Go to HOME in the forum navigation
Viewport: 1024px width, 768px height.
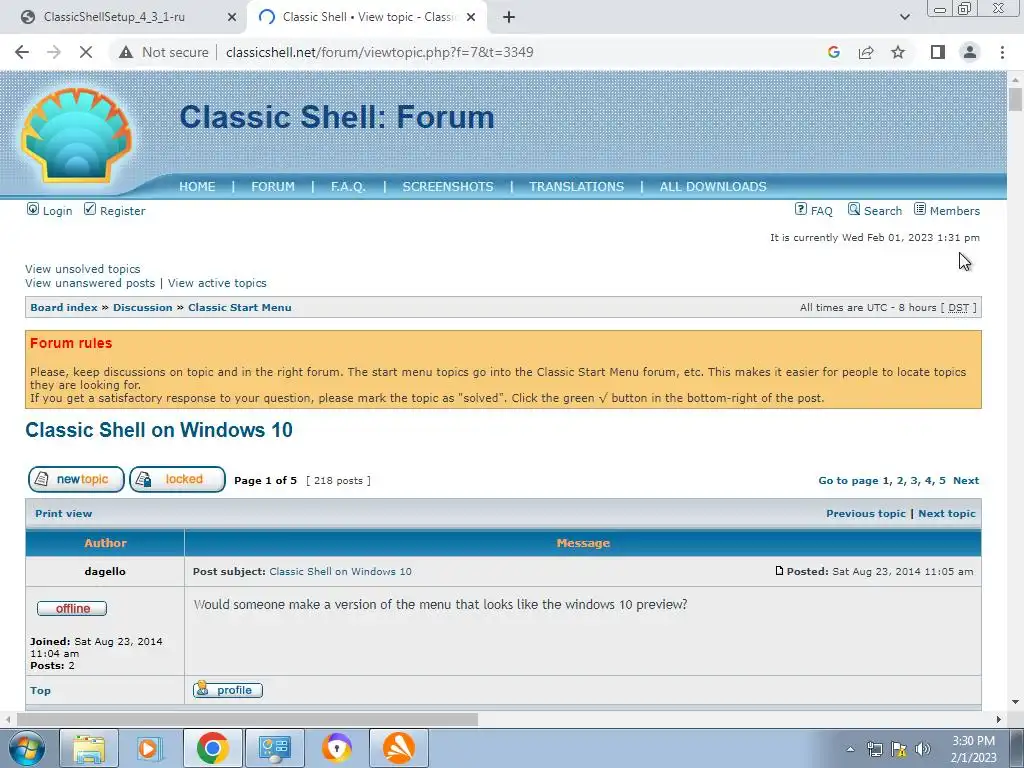[197, 187]
